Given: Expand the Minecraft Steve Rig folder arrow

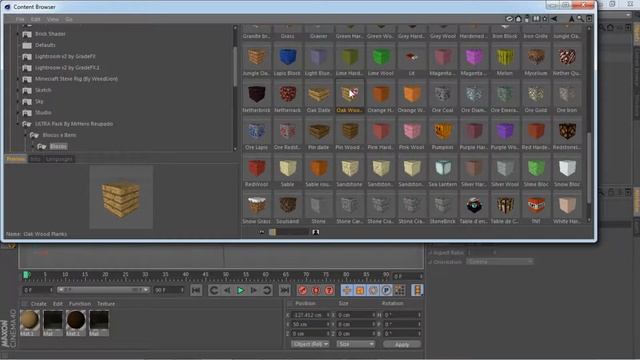Looking at the screenshot, I should (18, 79).
